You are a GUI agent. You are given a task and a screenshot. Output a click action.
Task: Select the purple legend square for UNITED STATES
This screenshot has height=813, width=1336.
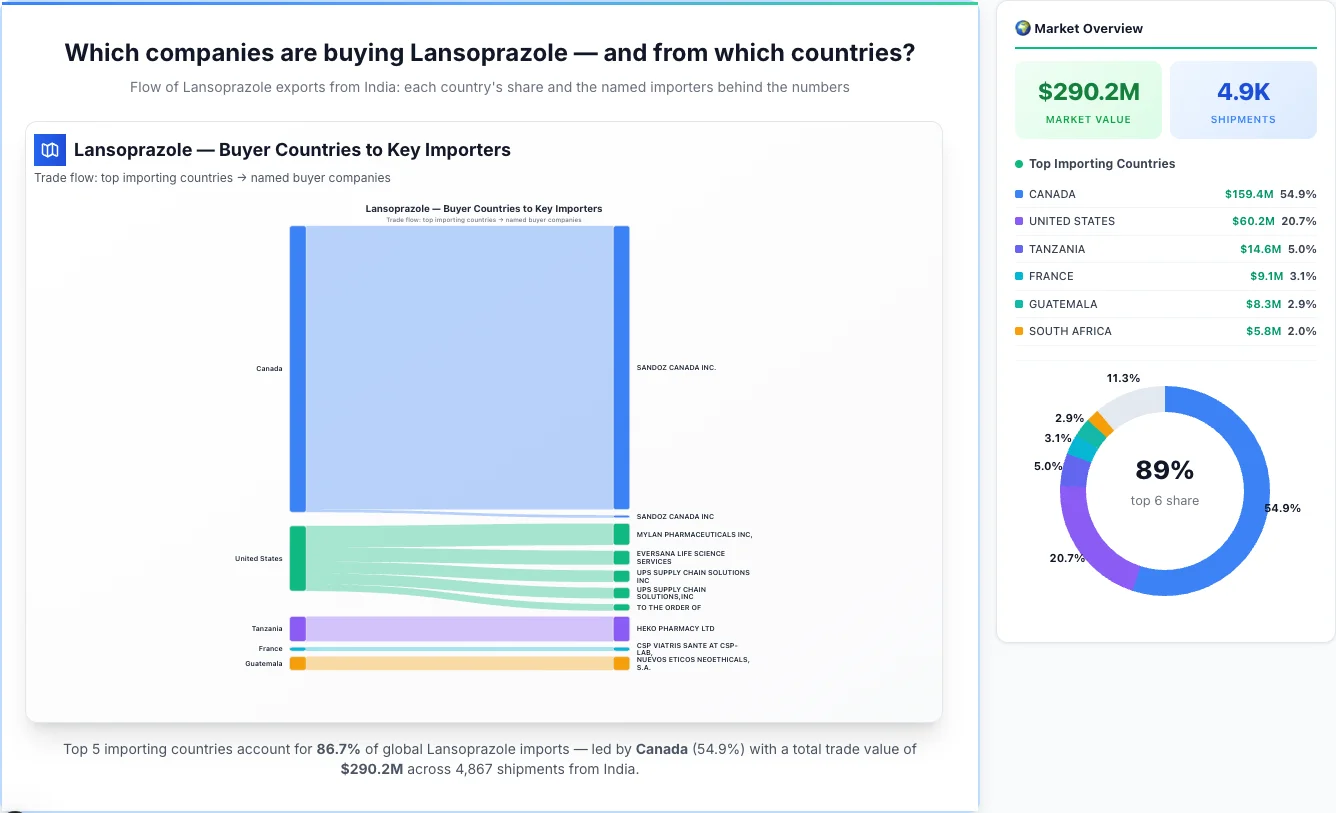coord(1018,221)
